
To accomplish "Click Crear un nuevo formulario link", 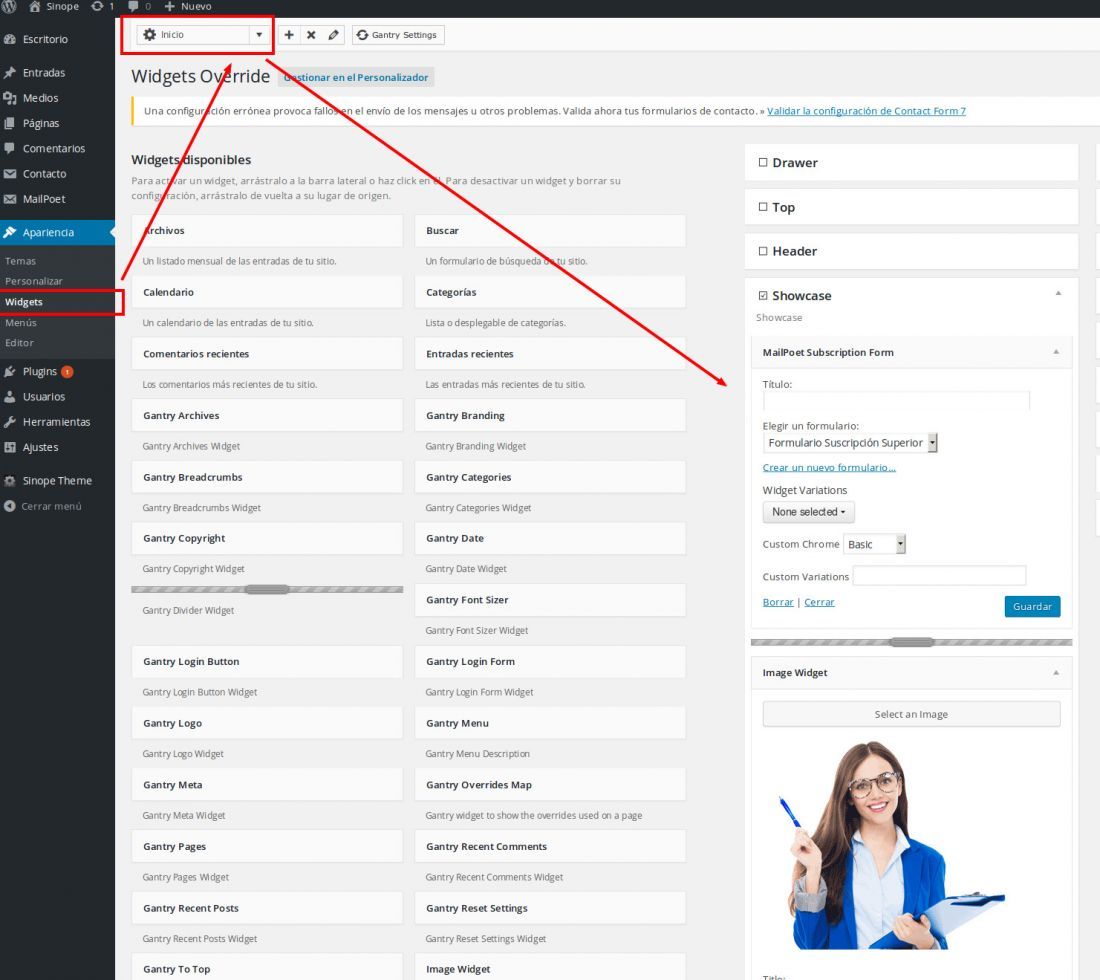I will (x=829, y=467).
